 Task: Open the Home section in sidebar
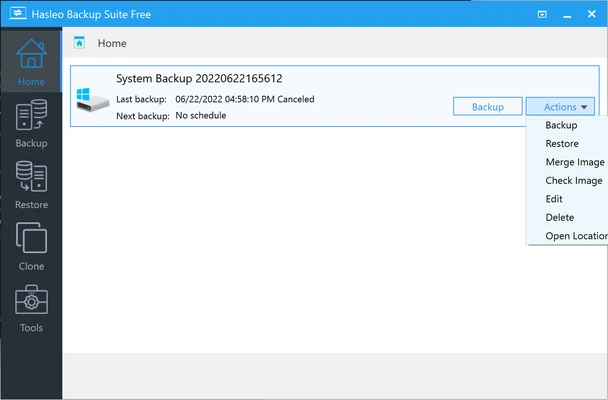point(31,61)
